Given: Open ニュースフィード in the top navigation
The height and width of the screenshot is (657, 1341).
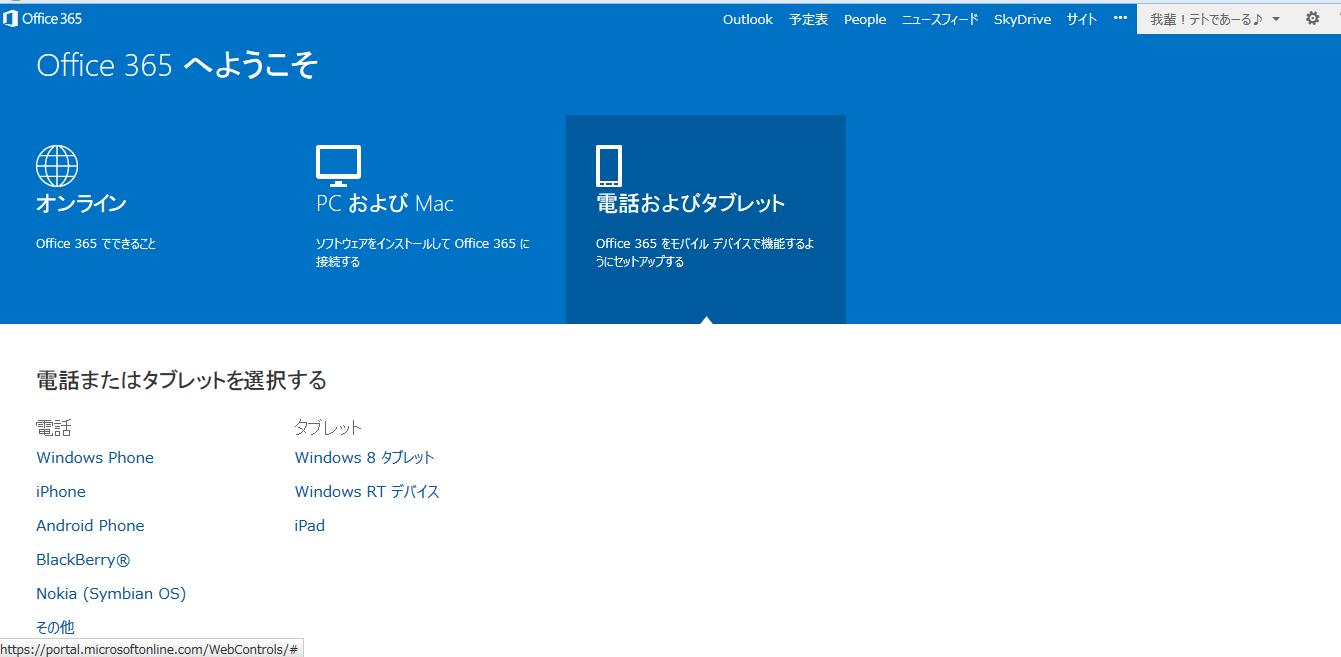Looking at the screenshot, I should [x=940, y=19].
